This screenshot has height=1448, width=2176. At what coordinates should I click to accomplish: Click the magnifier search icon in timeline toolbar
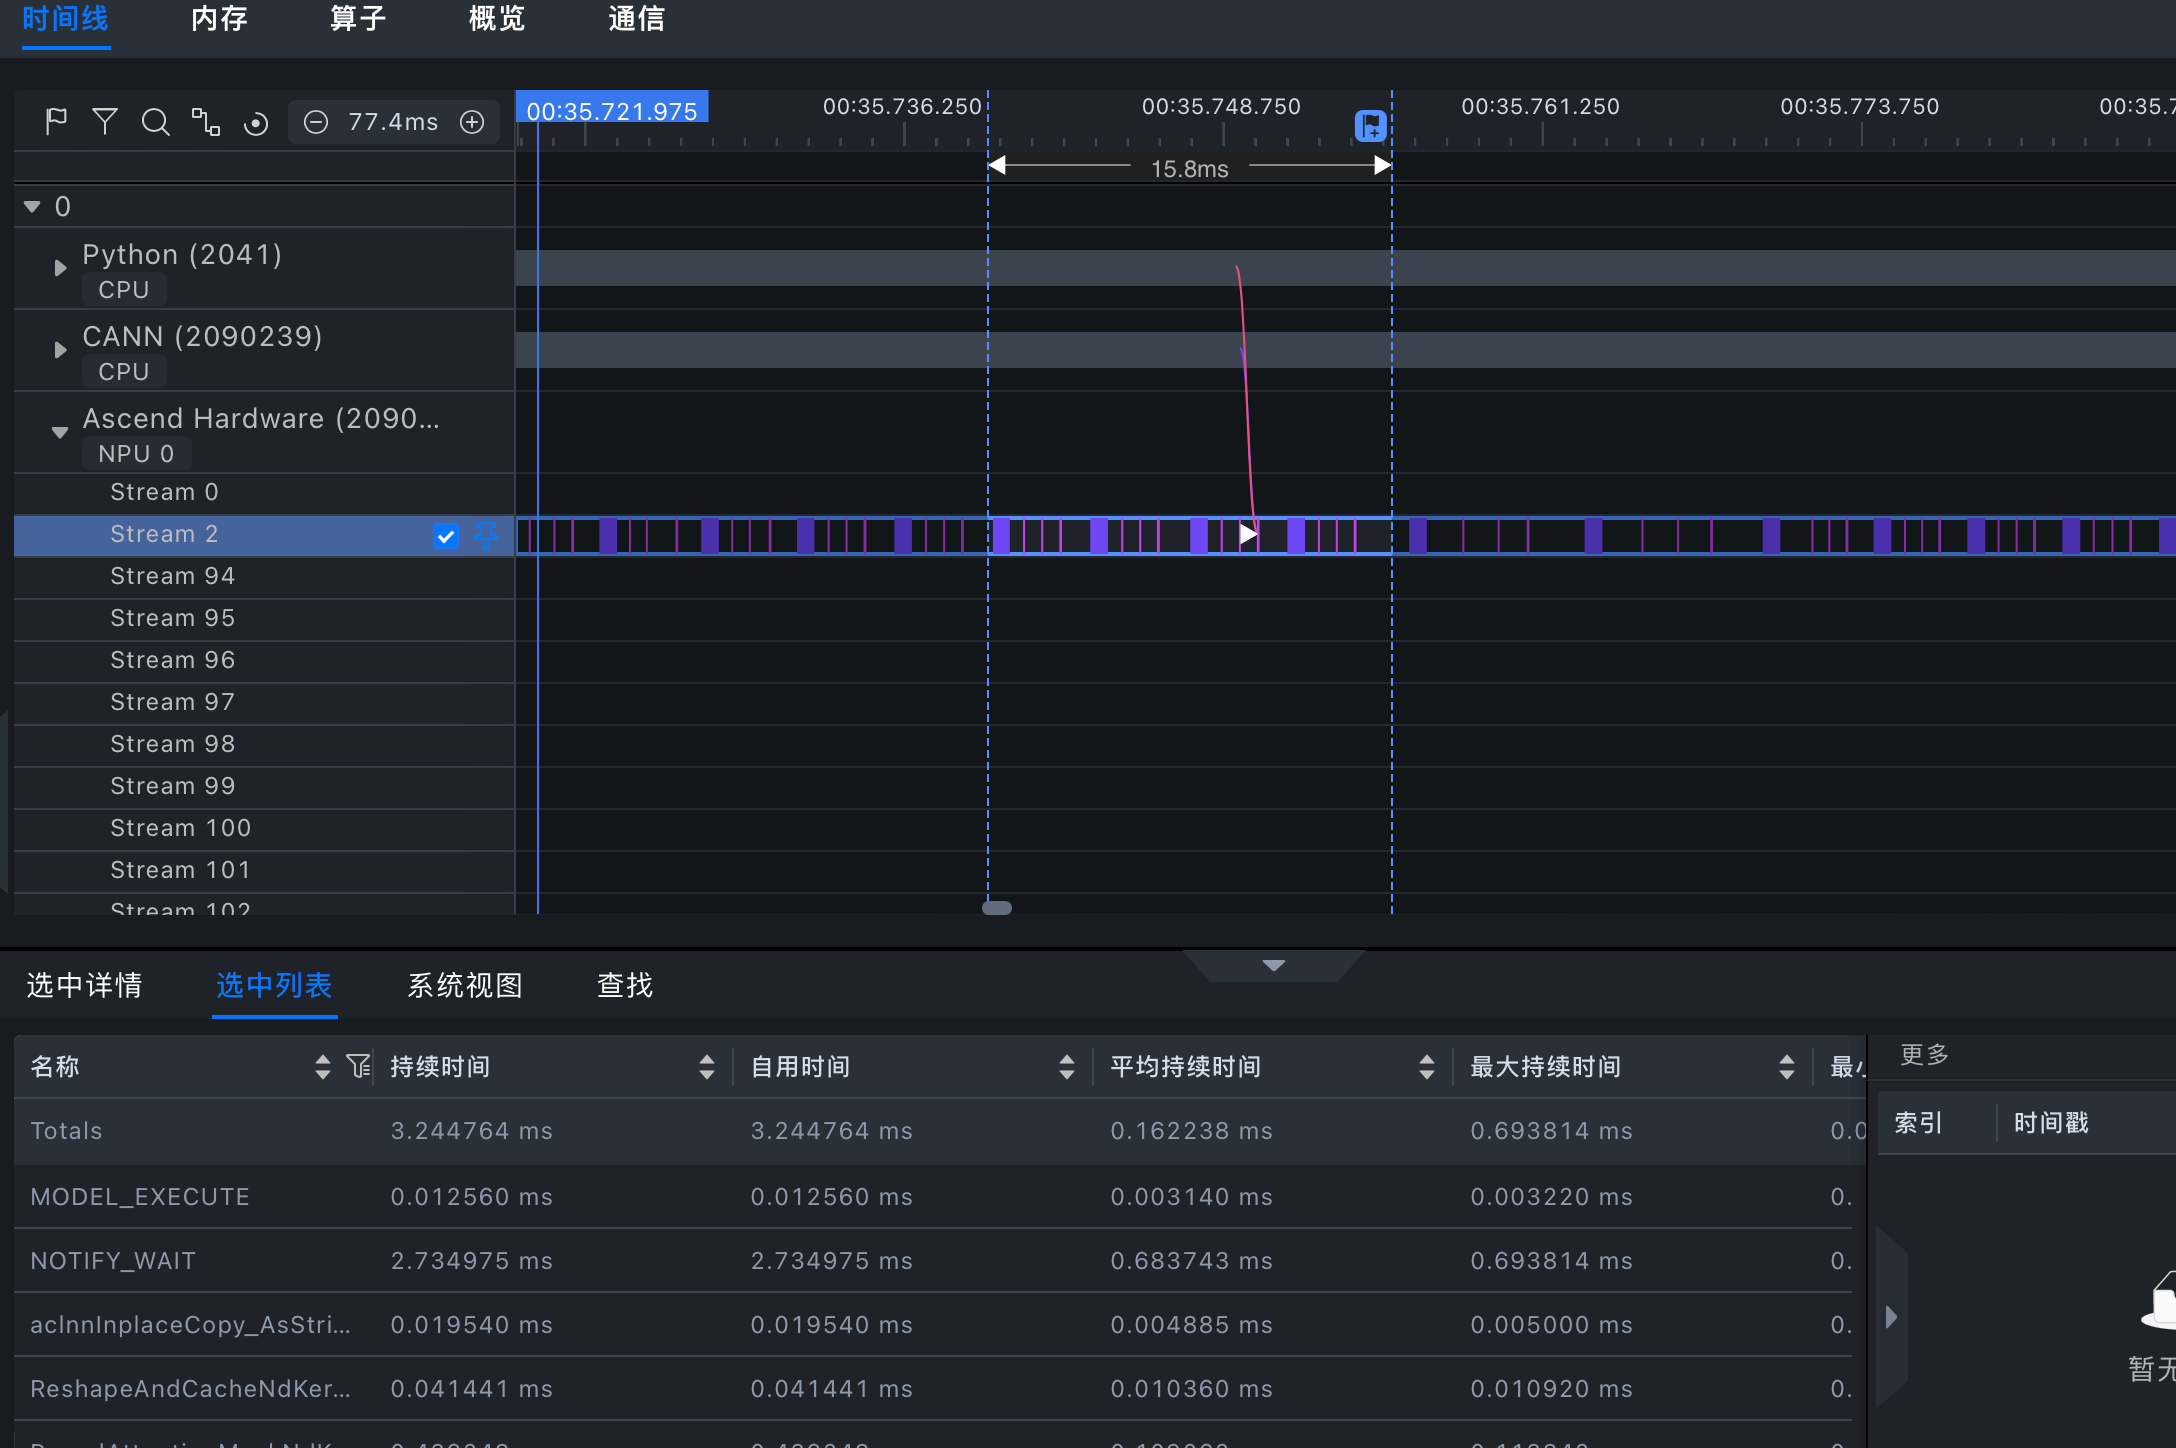coord(155,122)
